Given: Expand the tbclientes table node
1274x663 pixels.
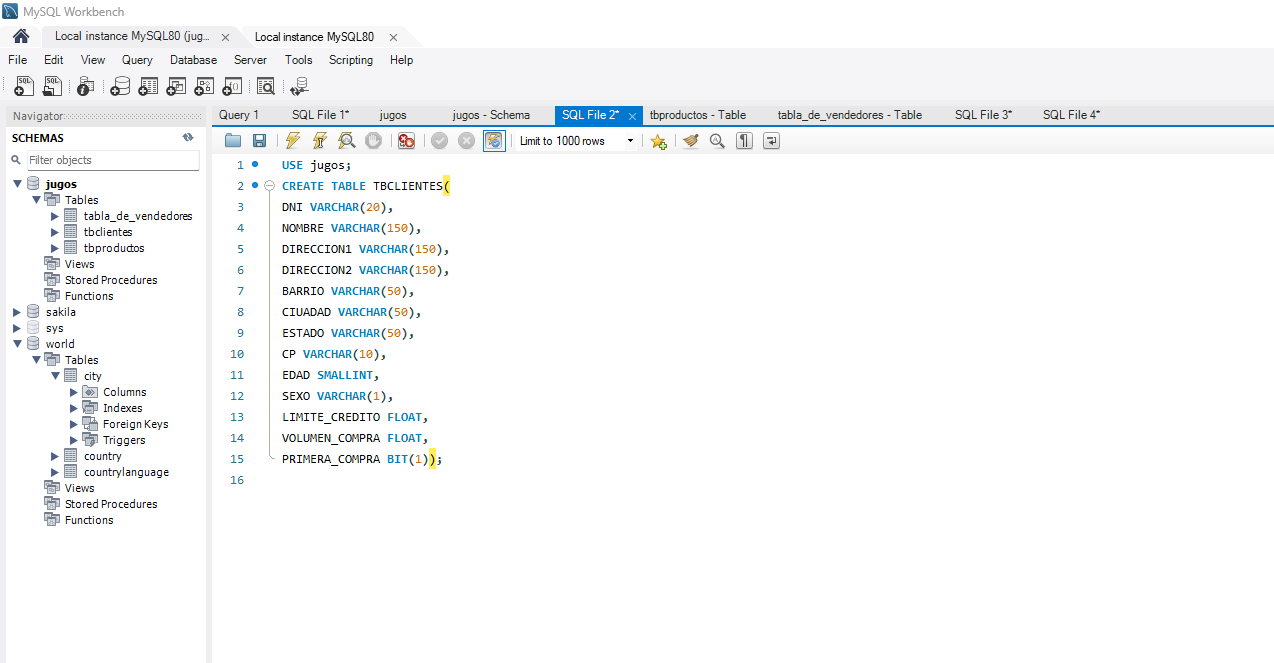Looking at the screenshot, I should click(55, 232).
